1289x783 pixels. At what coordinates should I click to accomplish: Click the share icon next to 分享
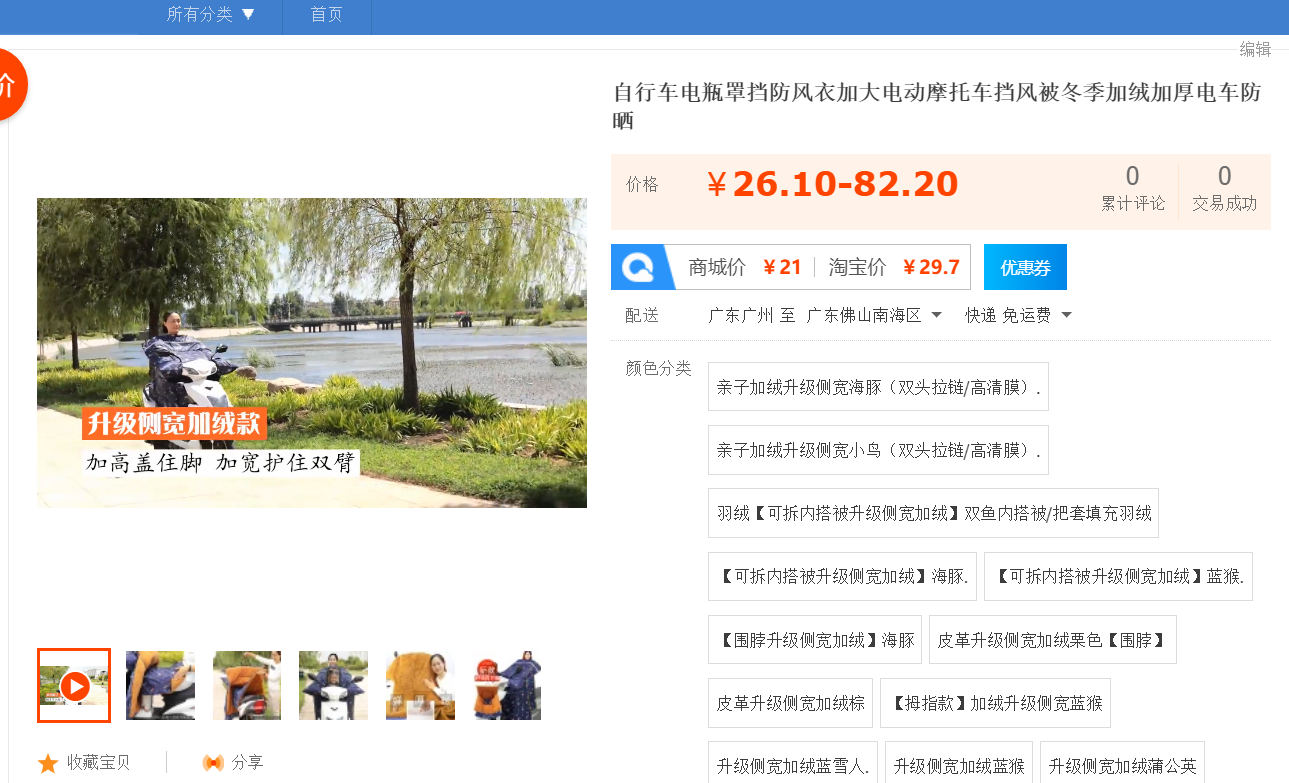(x=213, y=763)
